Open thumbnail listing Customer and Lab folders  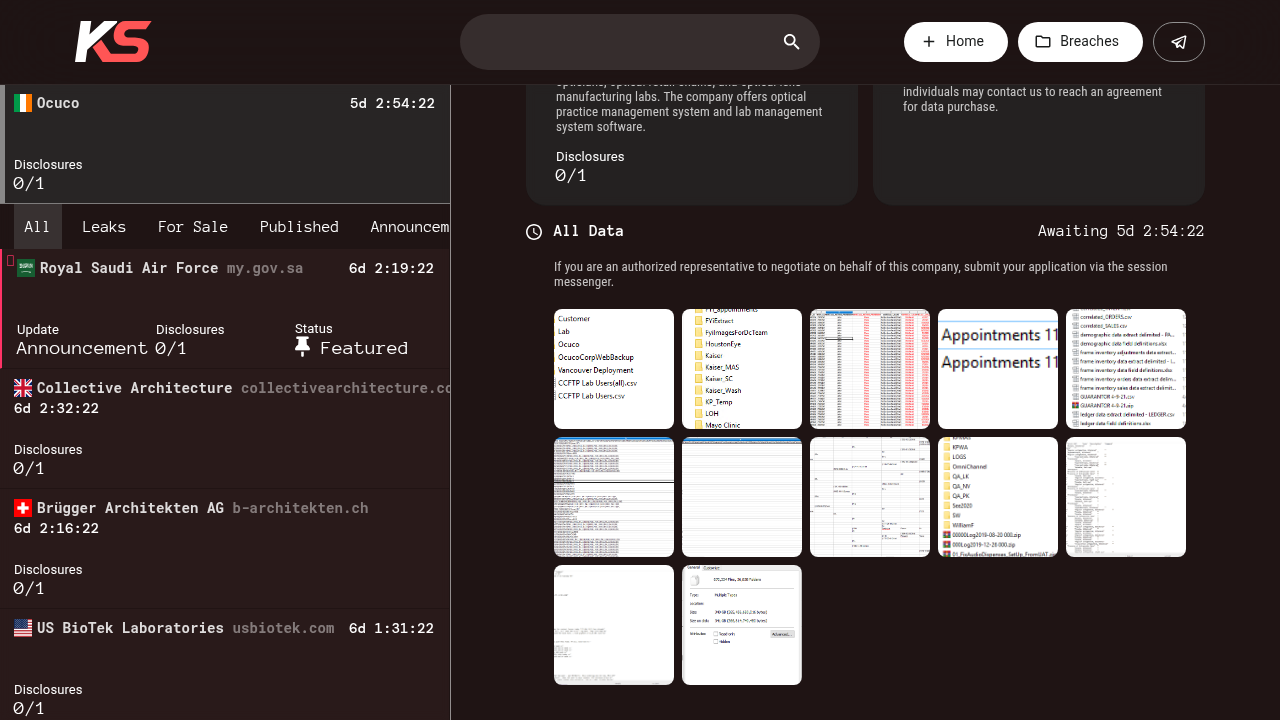[614, 369]
